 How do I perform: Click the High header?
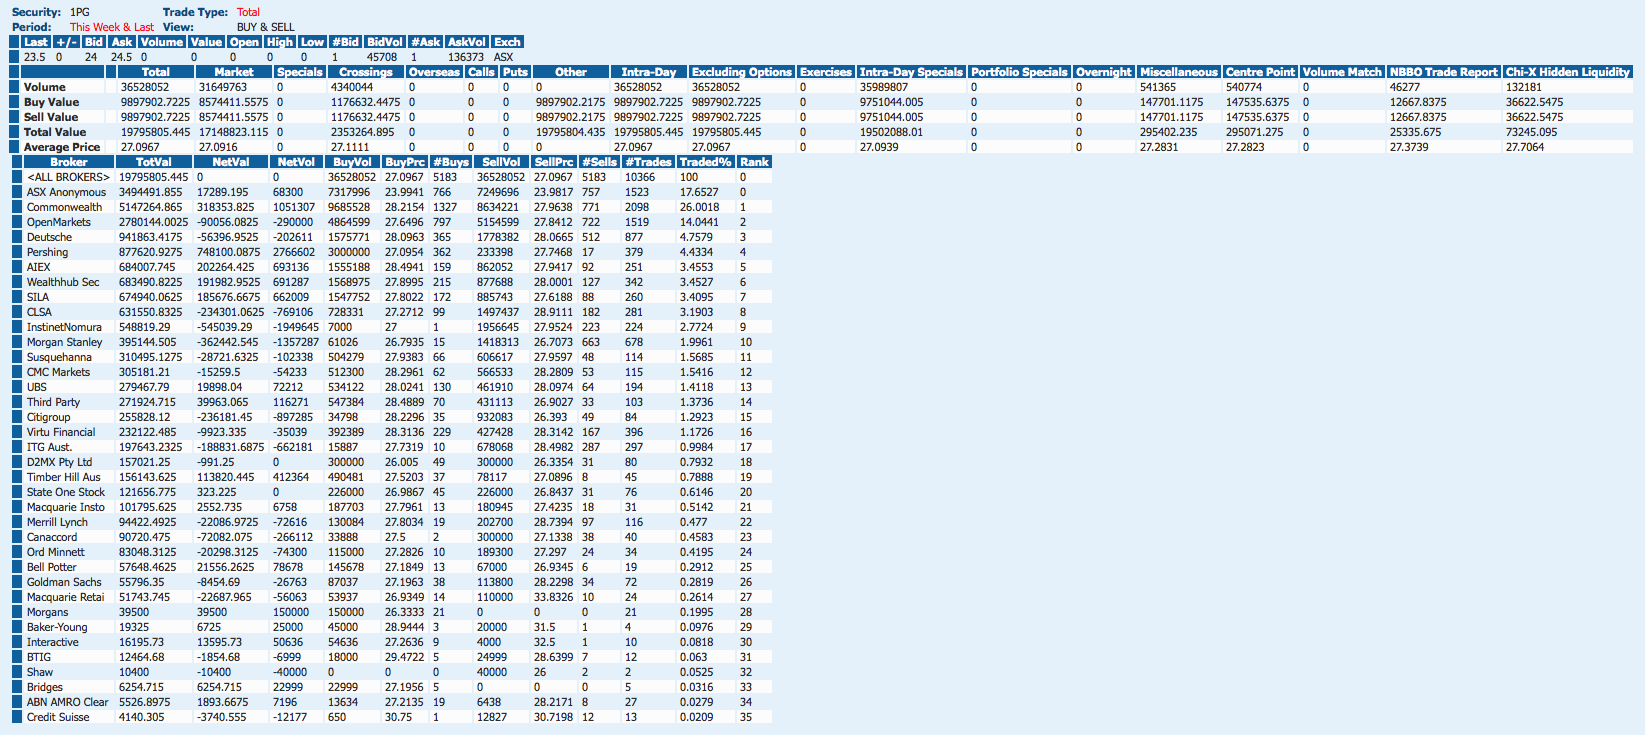coord(280,42)
